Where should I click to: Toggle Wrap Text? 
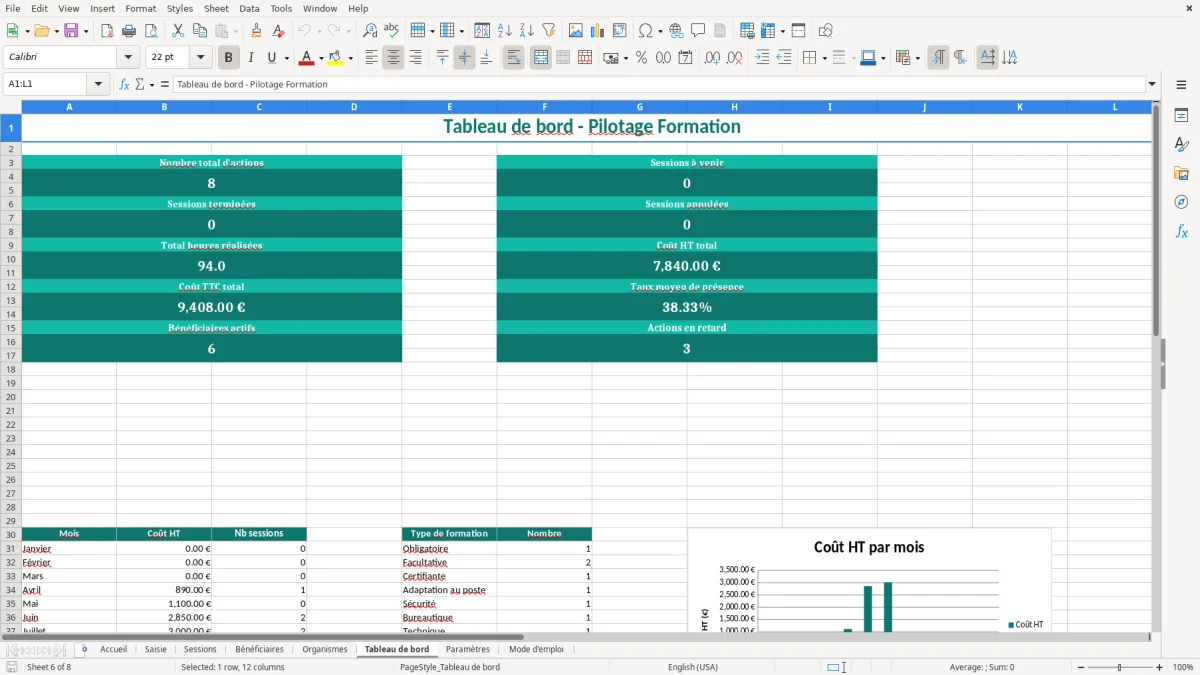pyautogui.click(x=513, y=58)
